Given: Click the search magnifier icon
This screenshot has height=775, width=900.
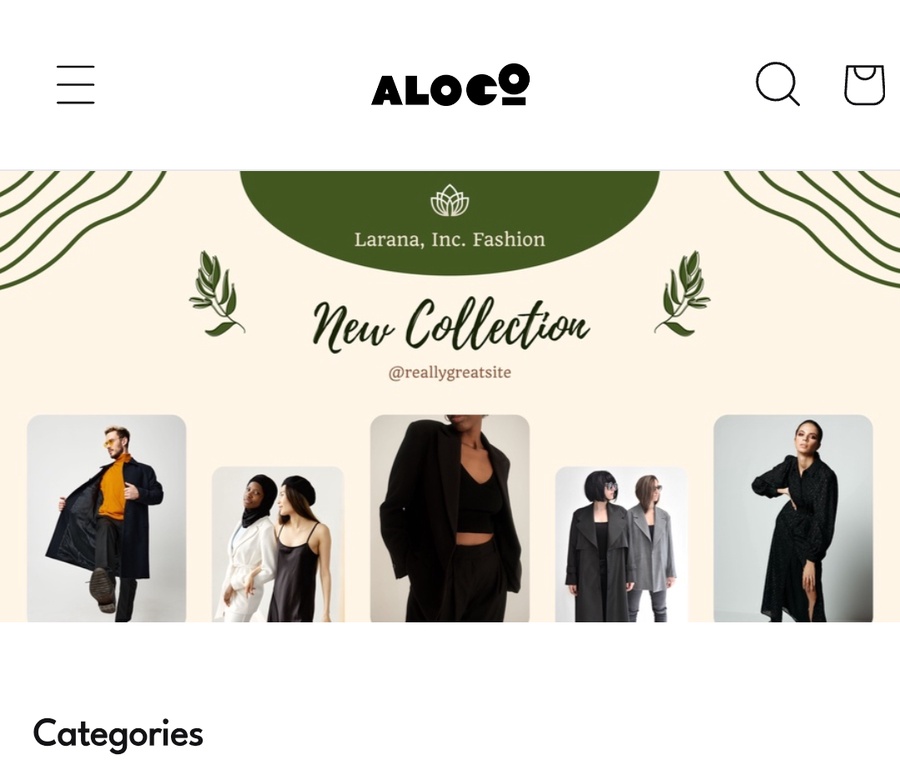Looking at the screenshot, I should [778, 84].
